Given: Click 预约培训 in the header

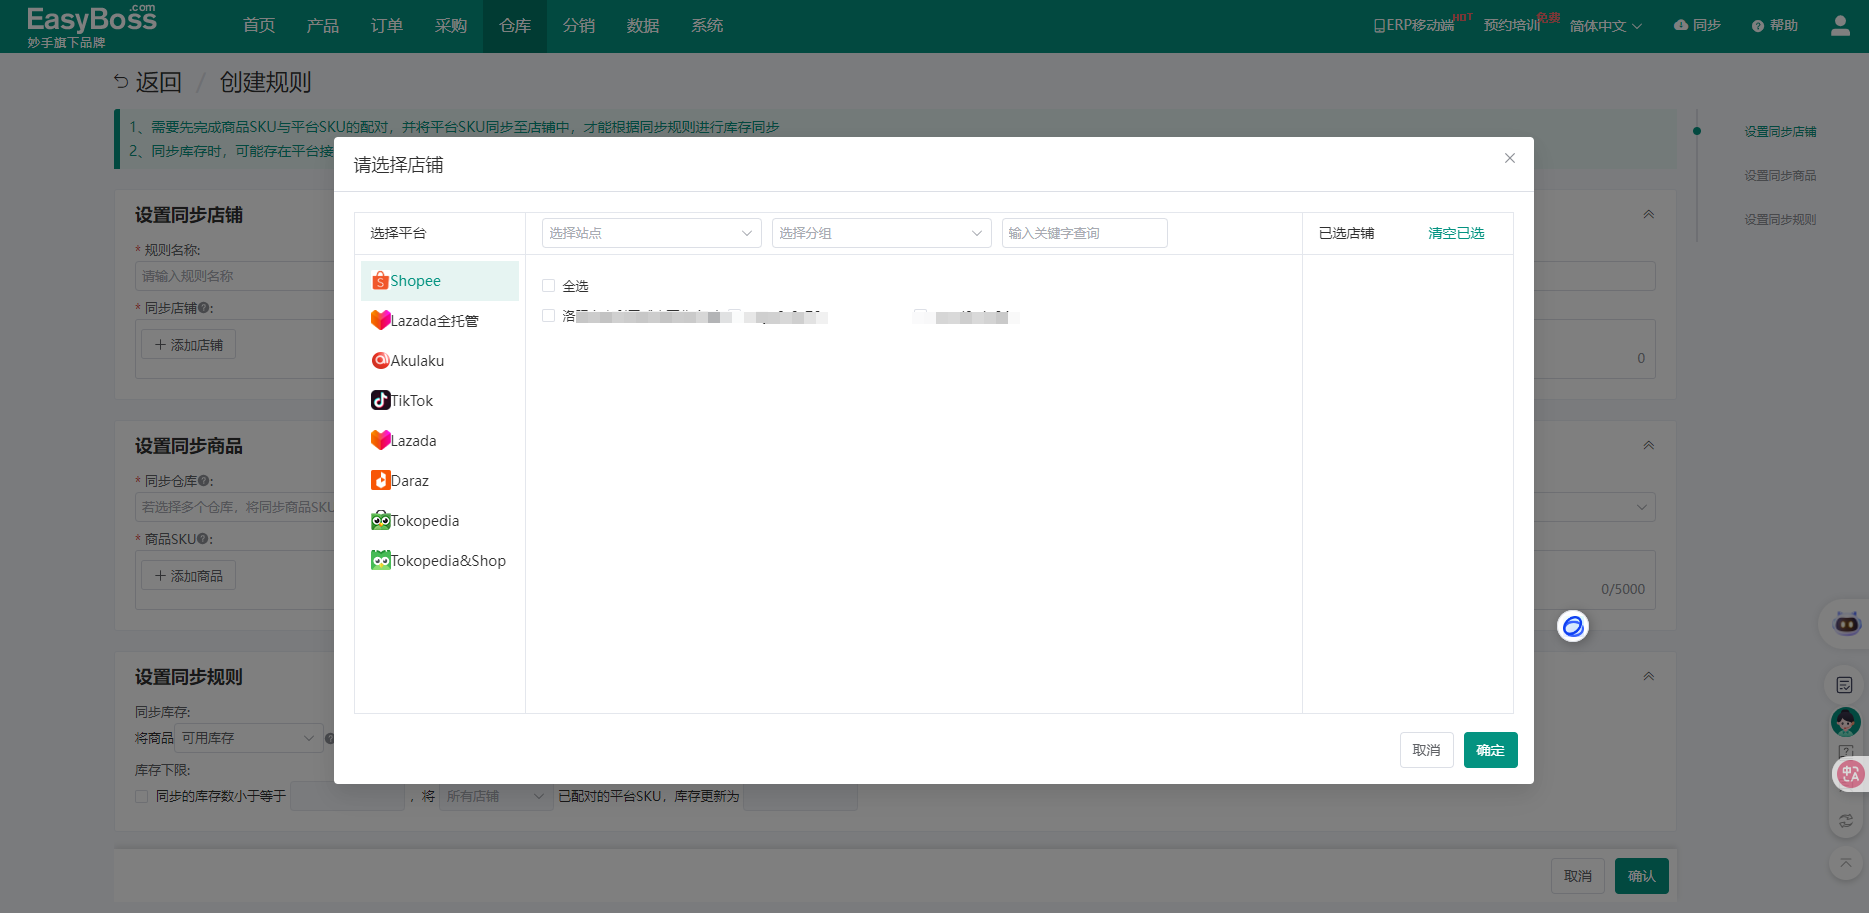Looking at the screenshot, I should (x=1512, y=26).
